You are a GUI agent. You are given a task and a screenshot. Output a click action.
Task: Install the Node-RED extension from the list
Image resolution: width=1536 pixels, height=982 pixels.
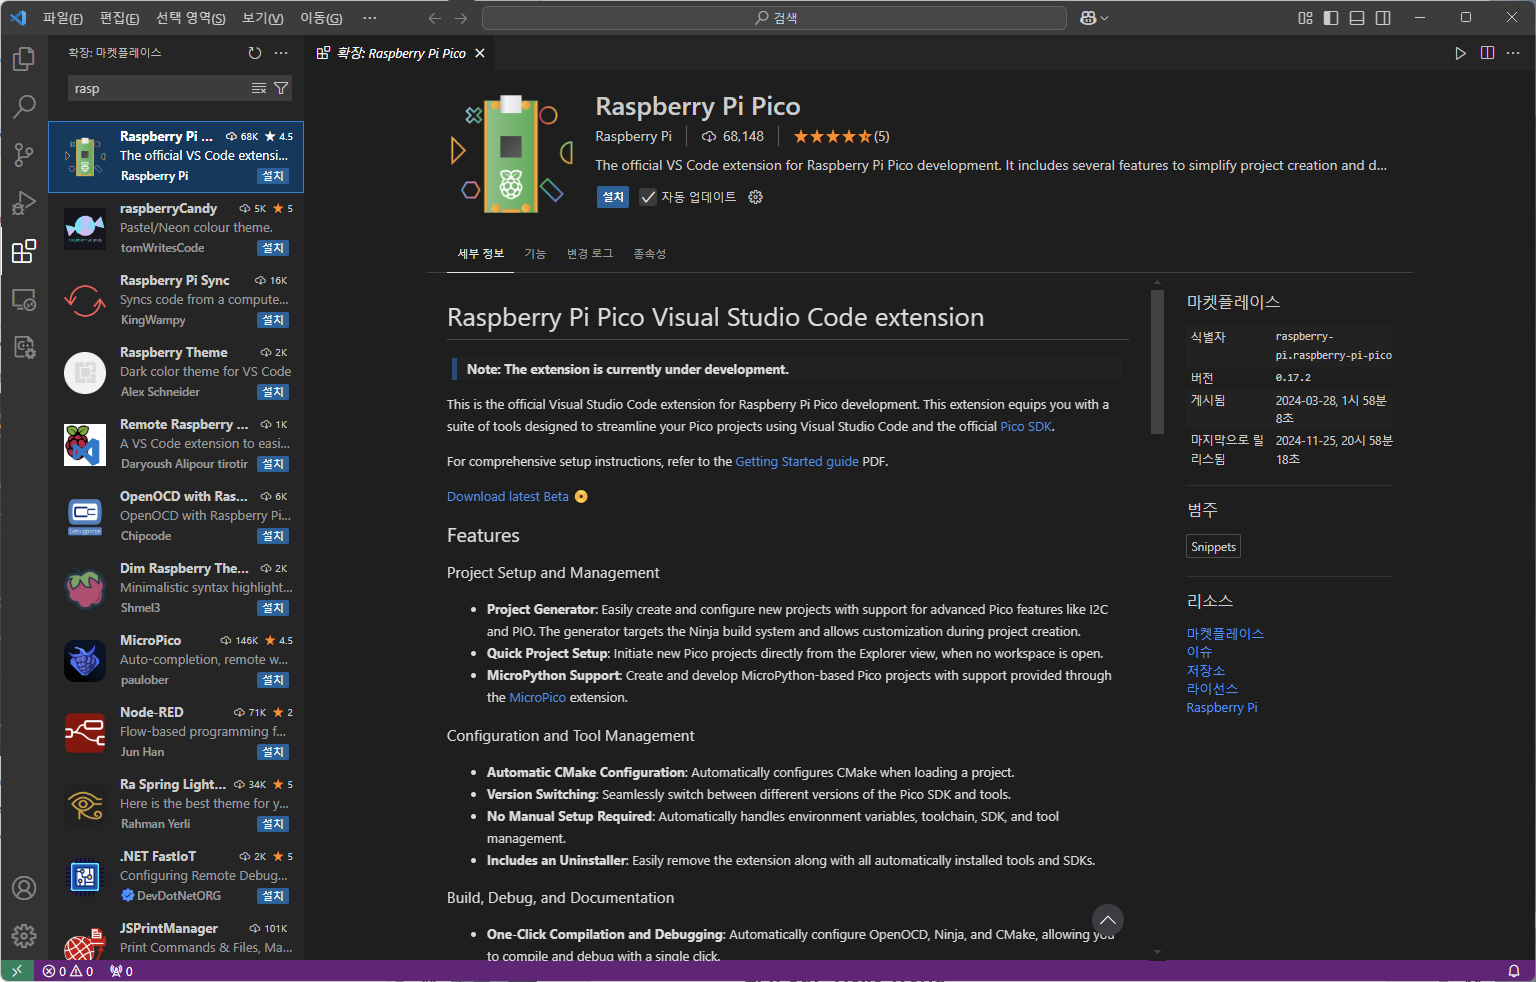[273, 752]
